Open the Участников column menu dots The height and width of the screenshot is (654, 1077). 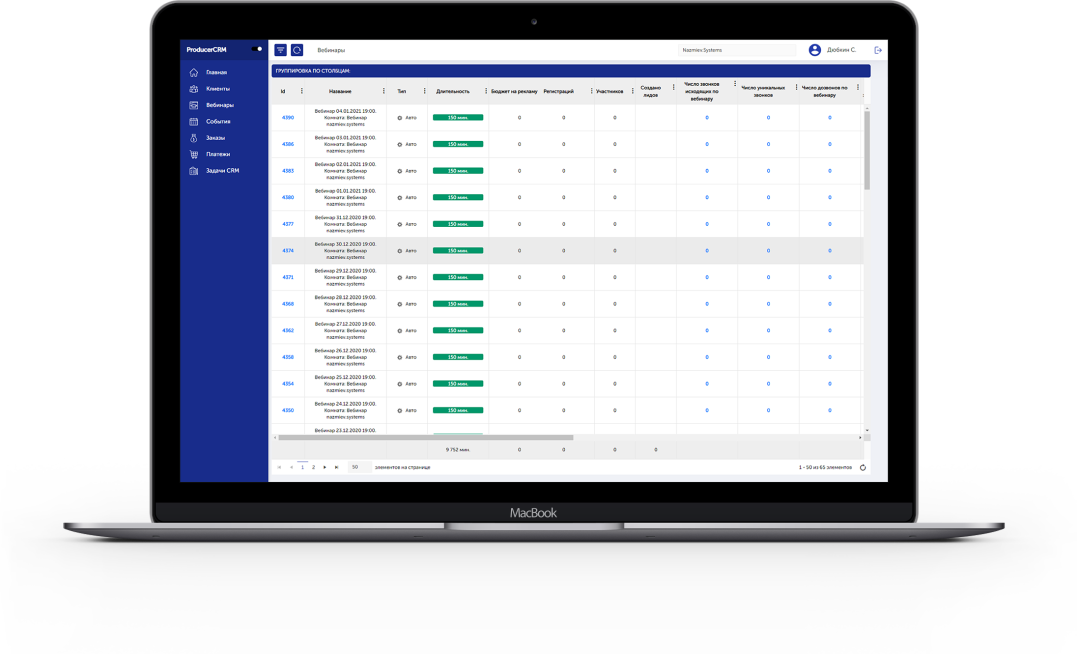tap(633, 91)
